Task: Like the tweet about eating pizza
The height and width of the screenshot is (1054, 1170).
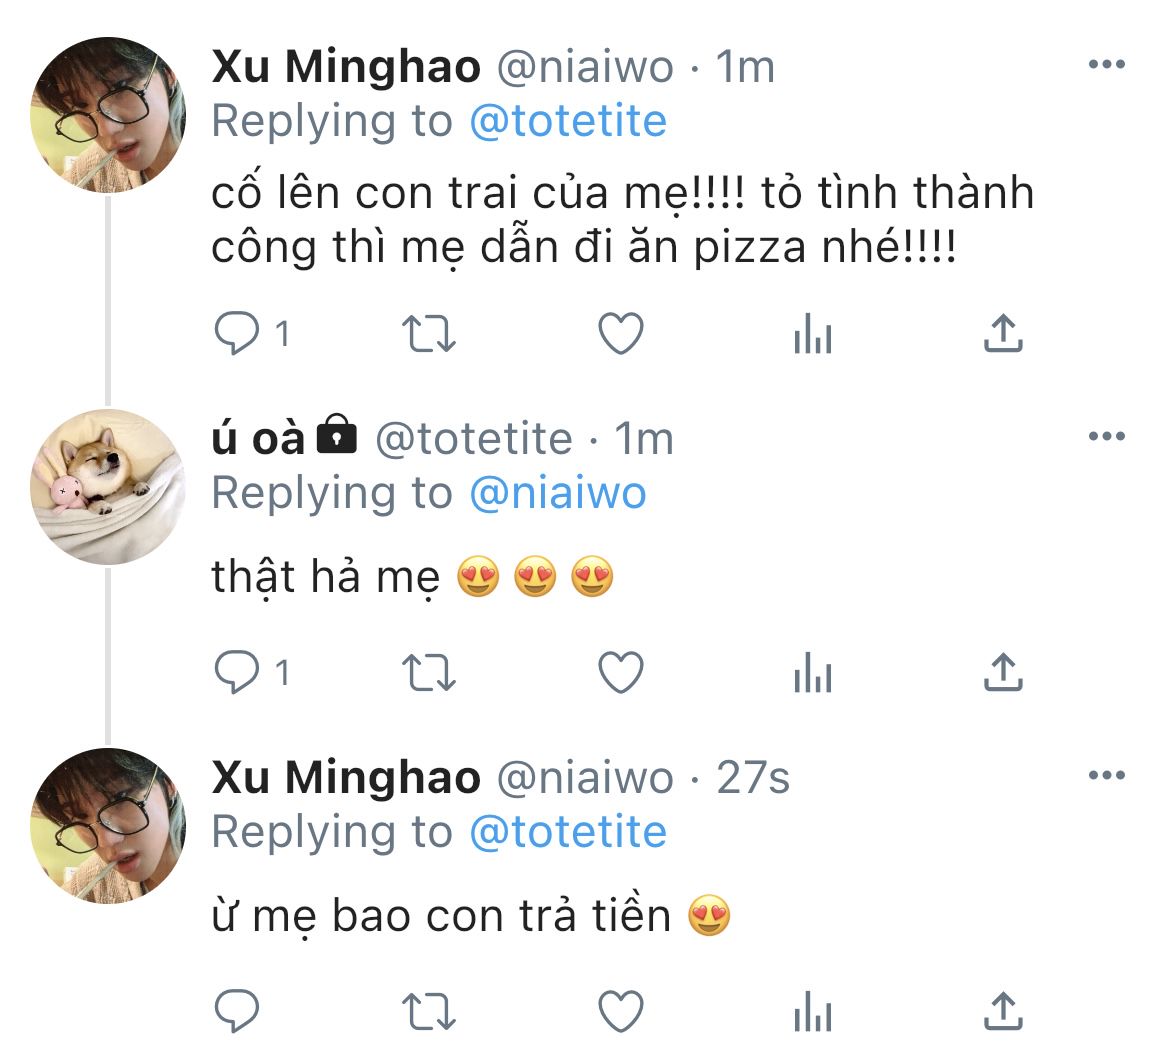Action: coord(620,335)
